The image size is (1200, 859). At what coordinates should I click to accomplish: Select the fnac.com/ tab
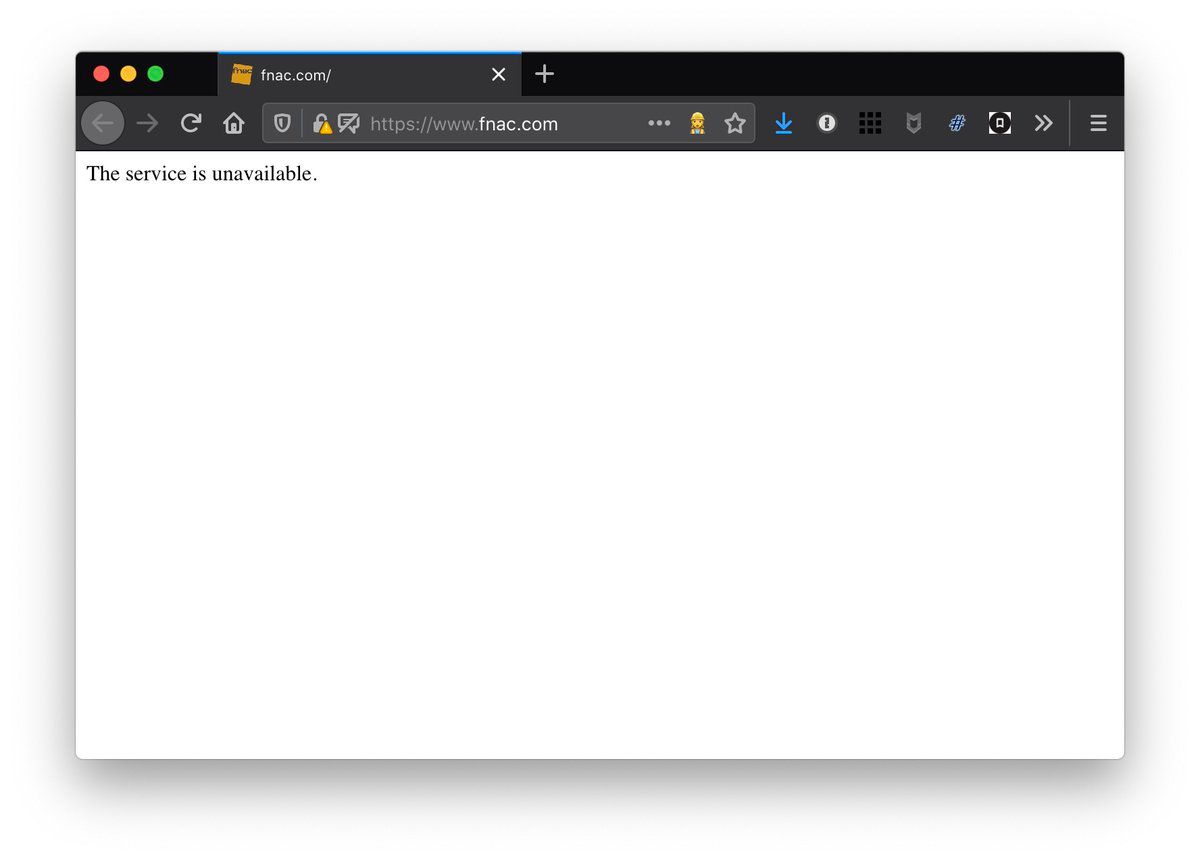coord(369,74)
